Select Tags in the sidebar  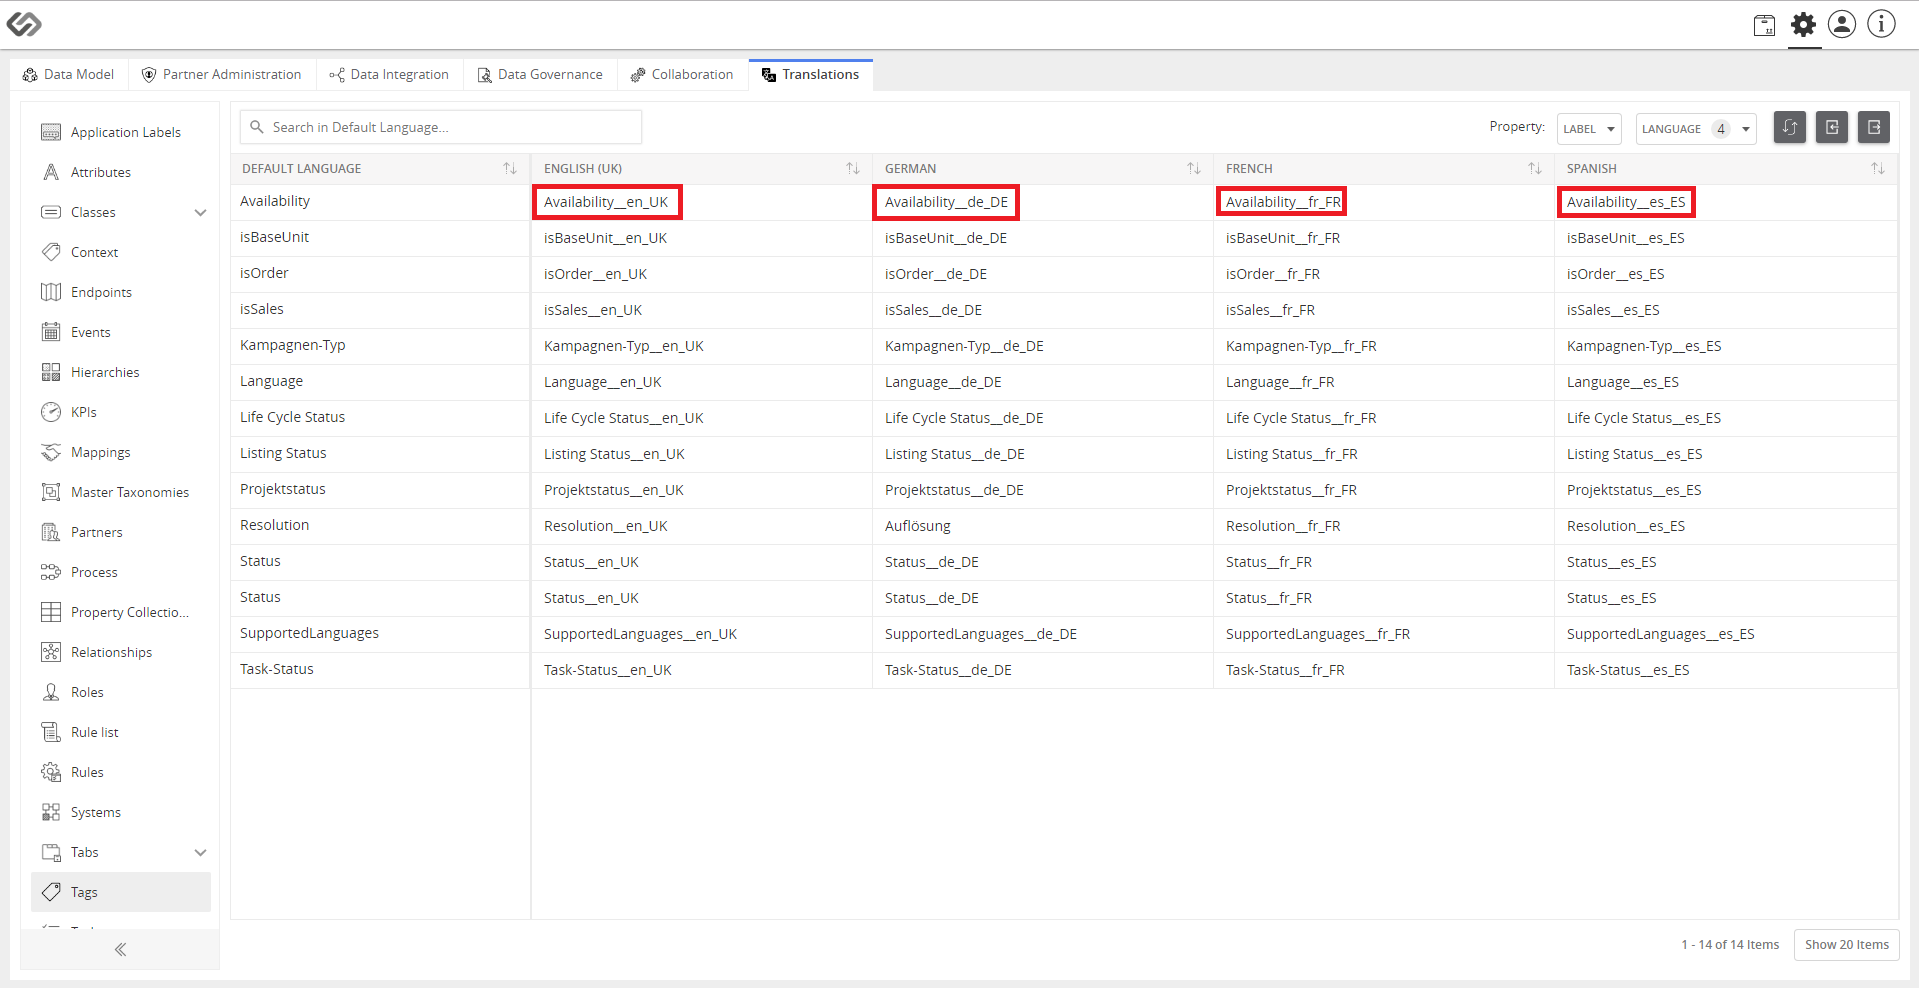click(121, 892)
